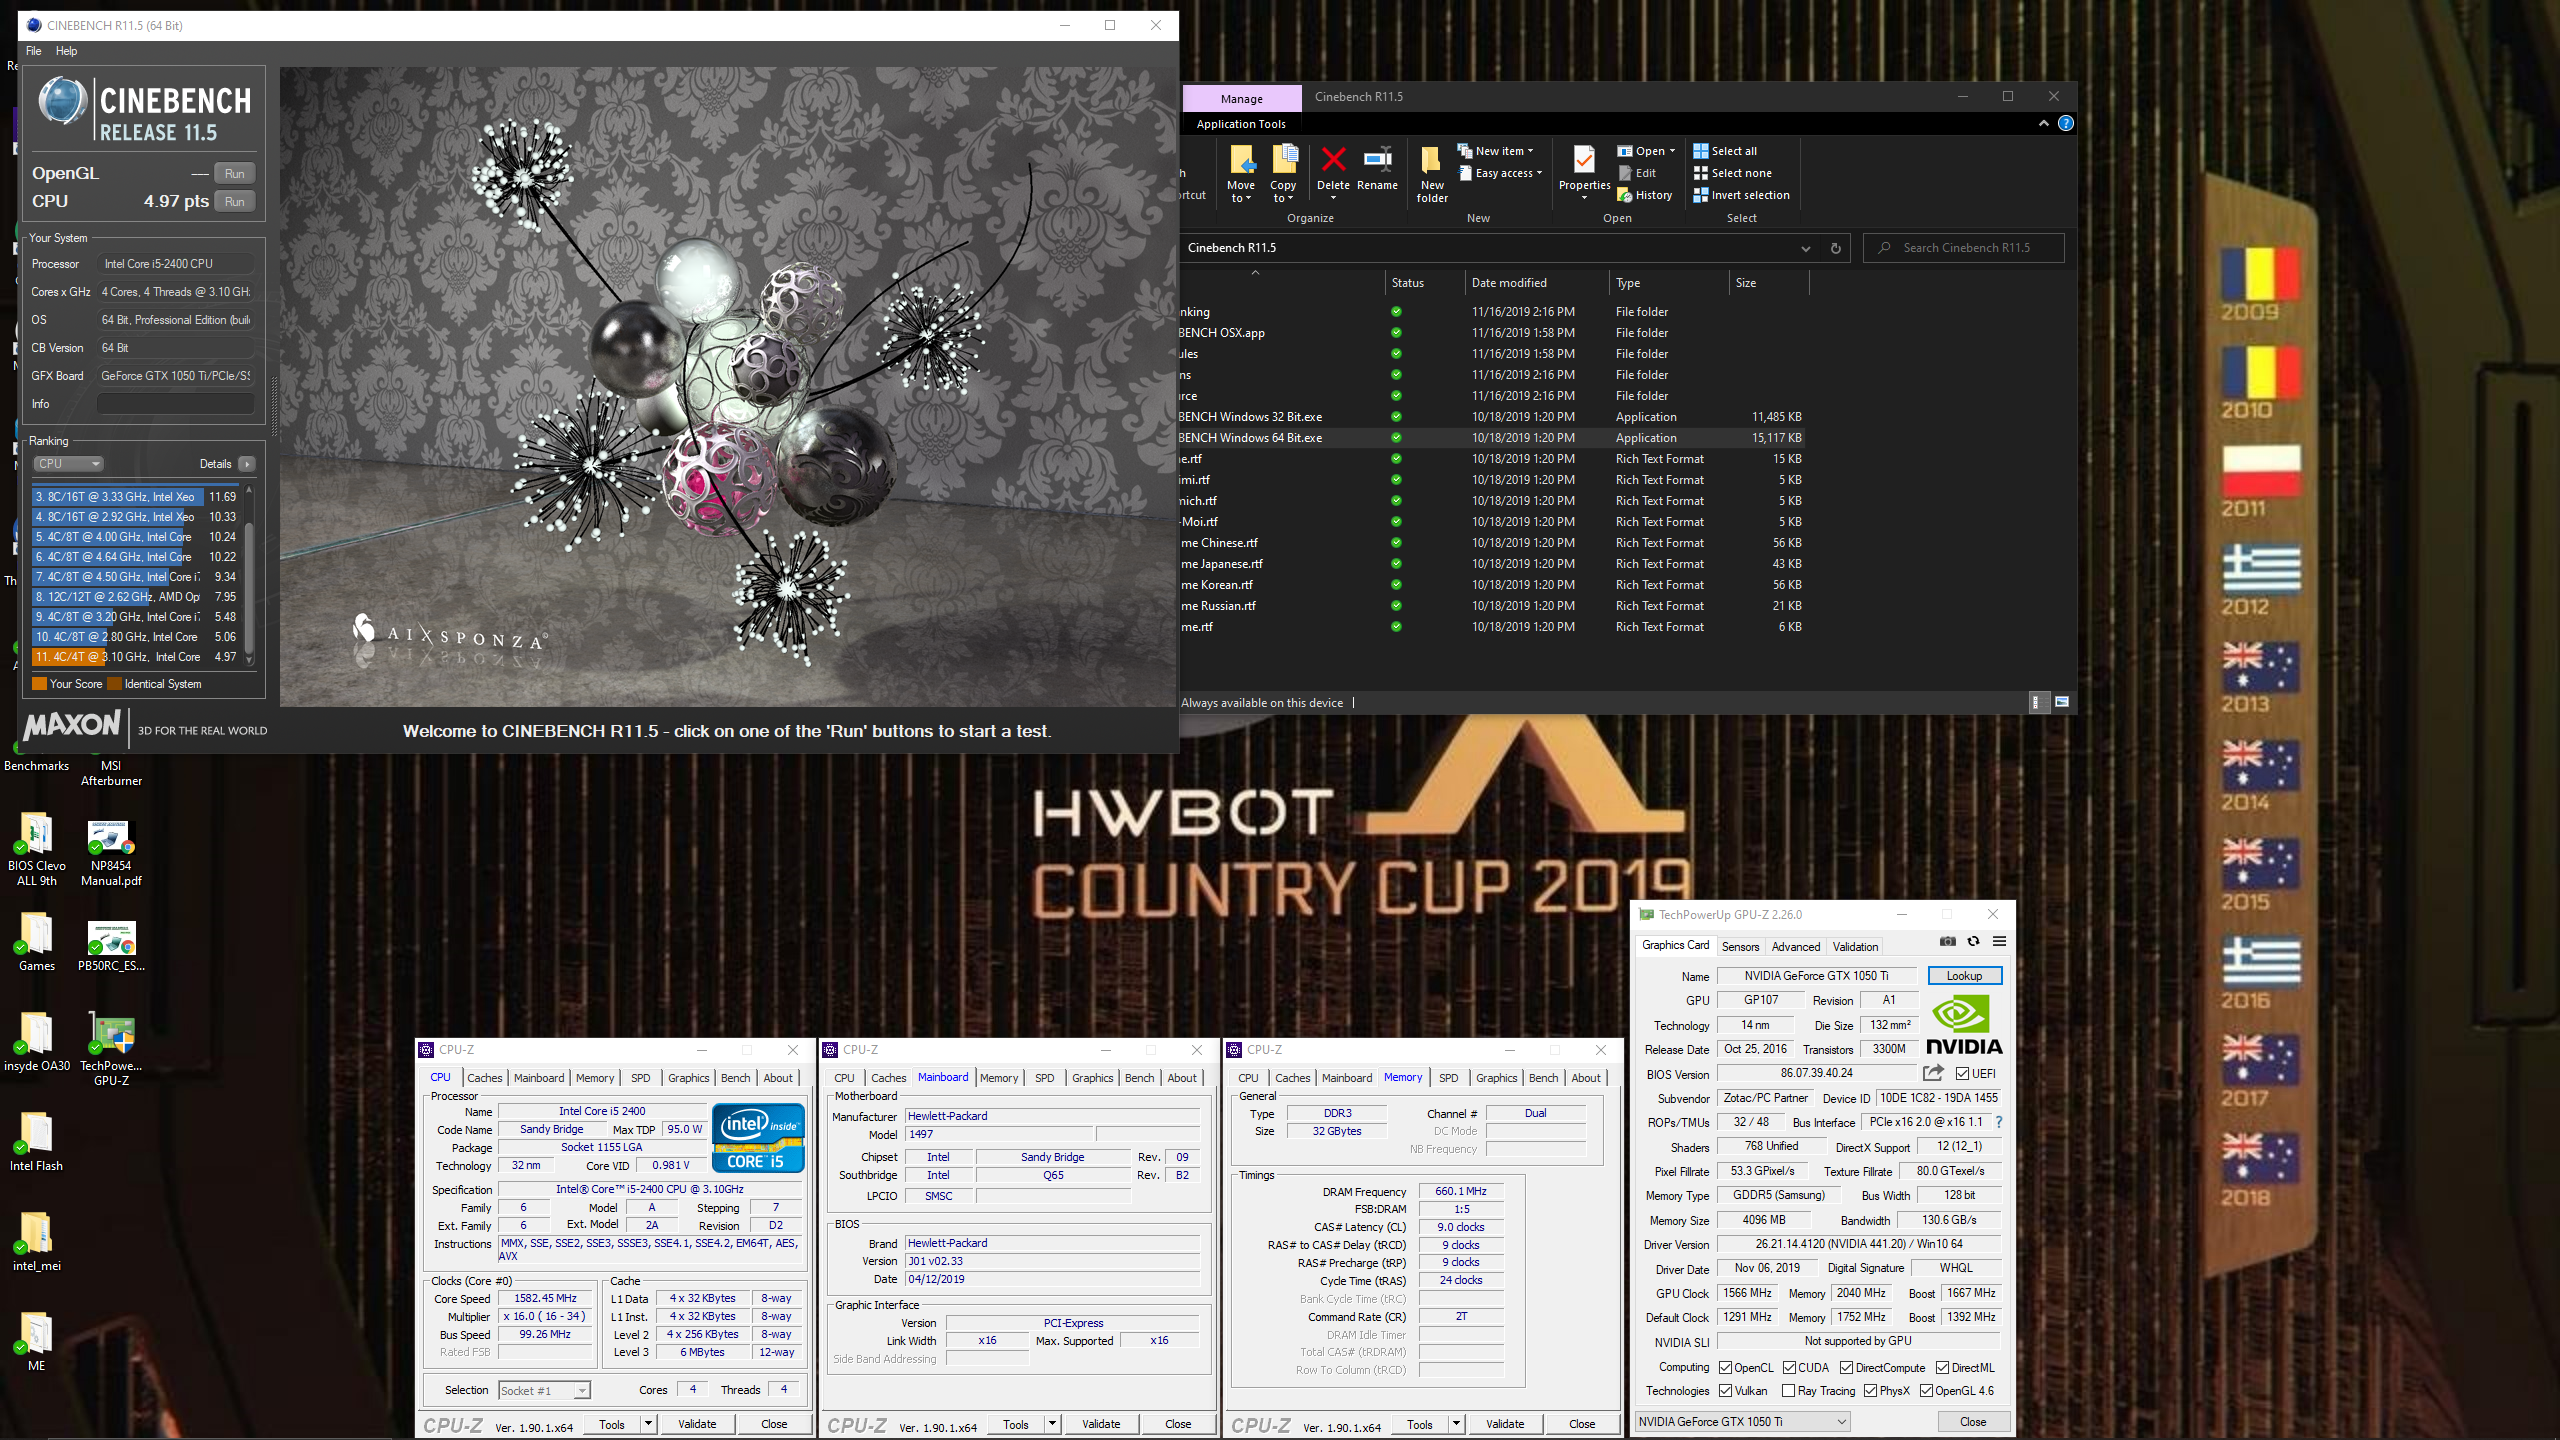Screen dimensions: 2560x1440
Task: Open the Help menu in Cinebench
Action: (x=66, y=51)
